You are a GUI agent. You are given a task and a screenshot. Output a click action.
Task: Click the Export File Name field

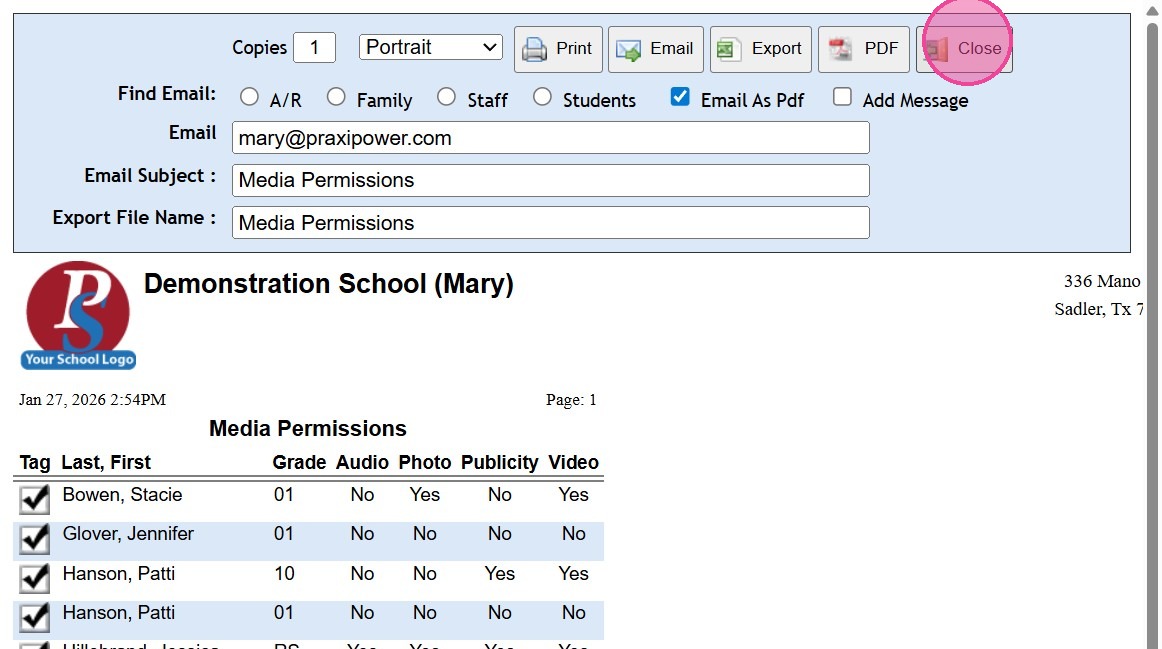(x=550, y=223)
